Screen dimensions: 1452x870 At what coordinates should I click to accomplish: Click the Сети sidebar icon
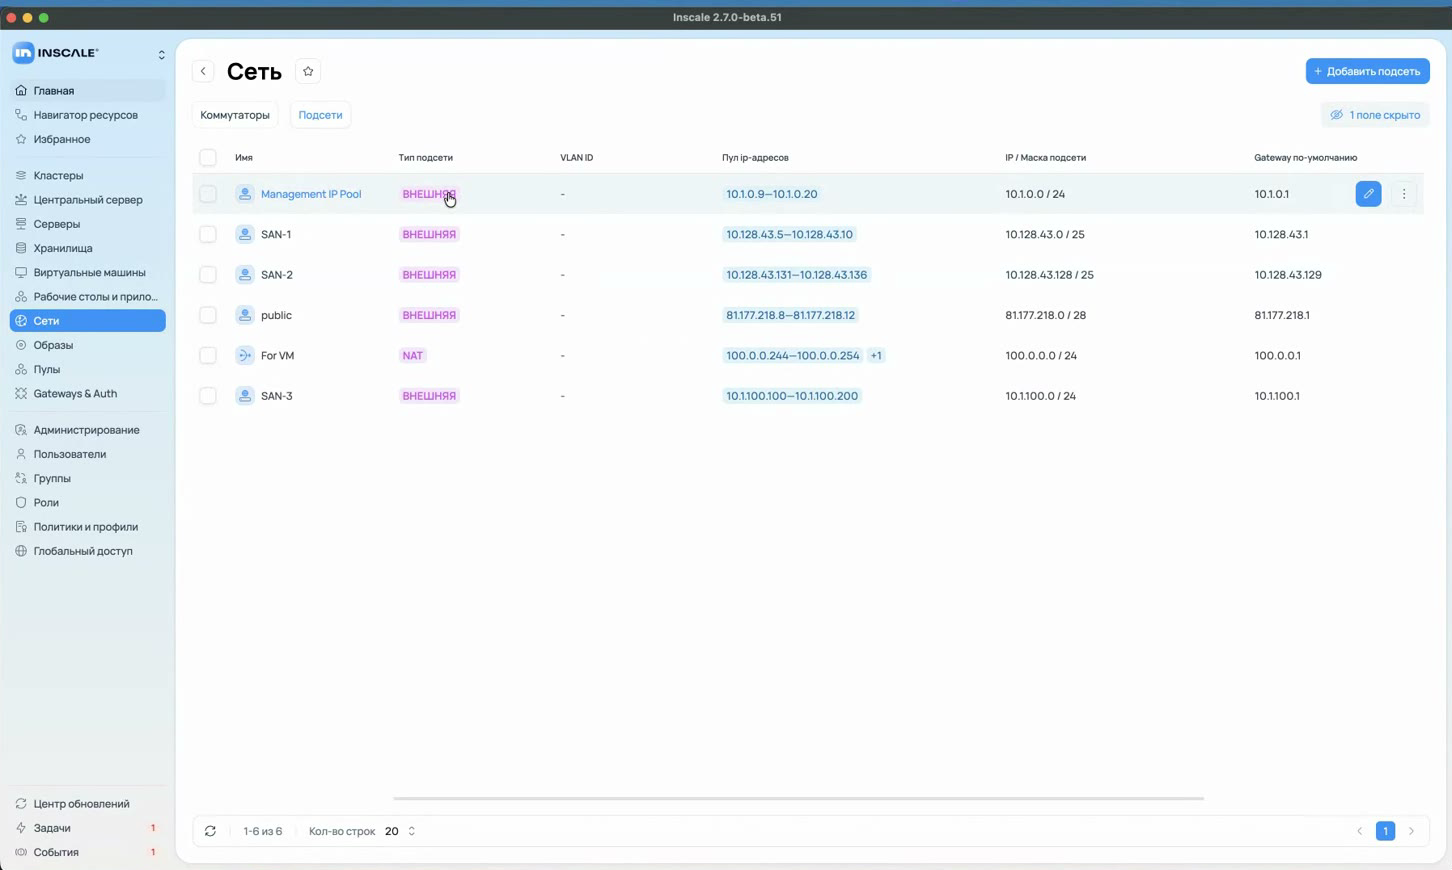coord(21,321)
